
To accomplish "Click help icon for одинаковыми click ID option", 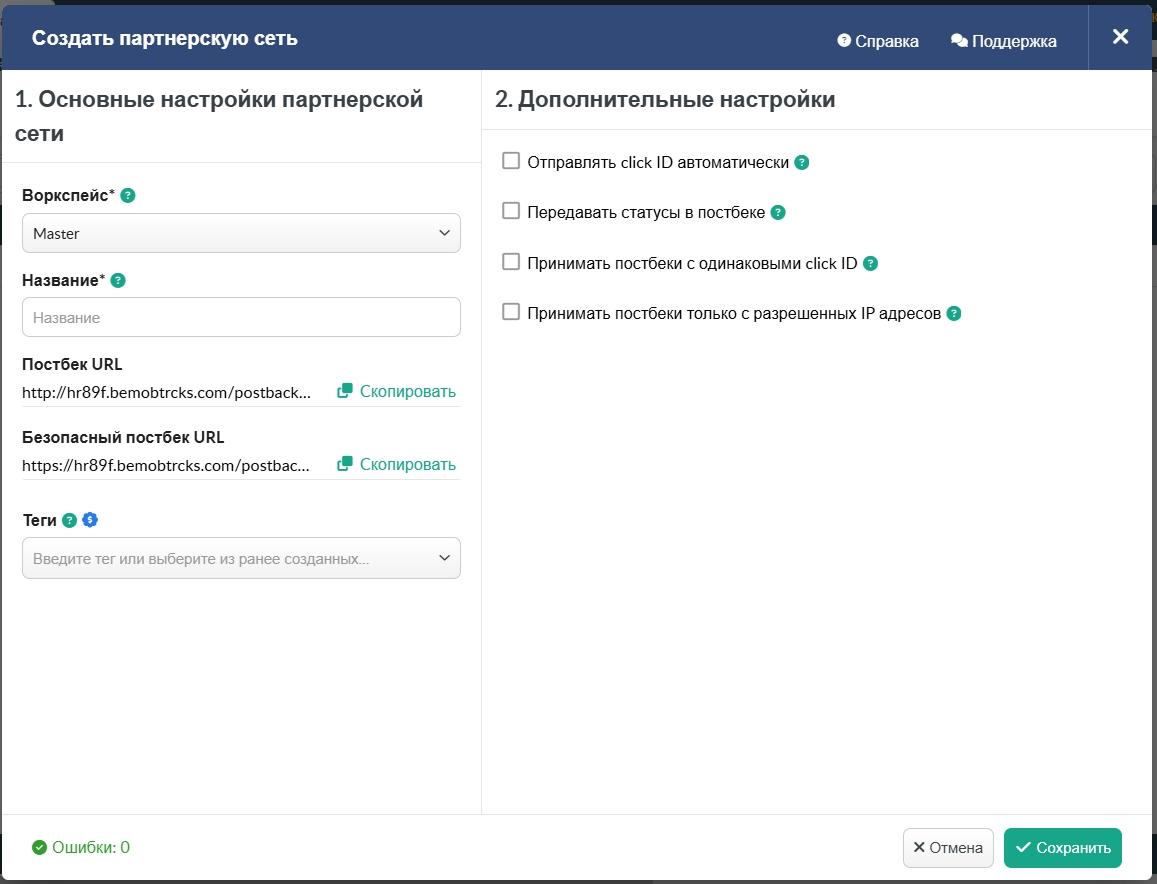I will click(x=871, y=263).
